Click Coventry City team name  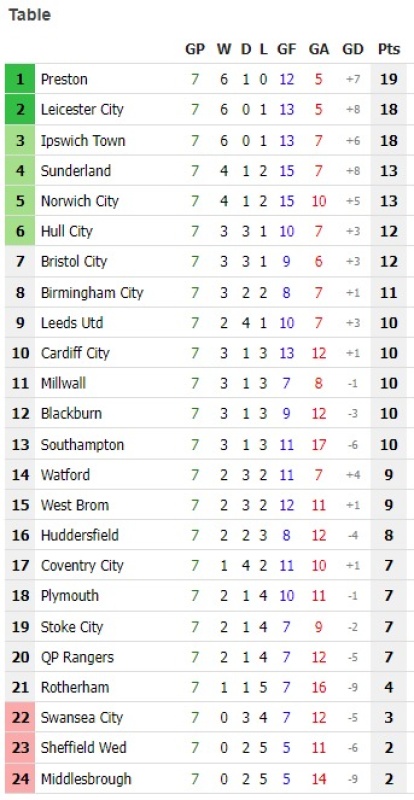(82, 565)
